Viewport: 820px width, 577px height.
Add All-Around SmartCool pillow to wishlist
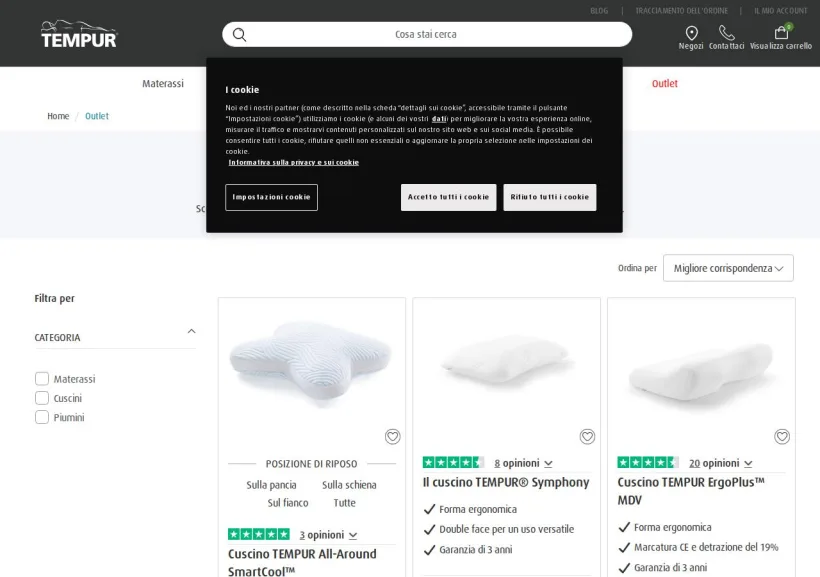[x=393, y=436]
